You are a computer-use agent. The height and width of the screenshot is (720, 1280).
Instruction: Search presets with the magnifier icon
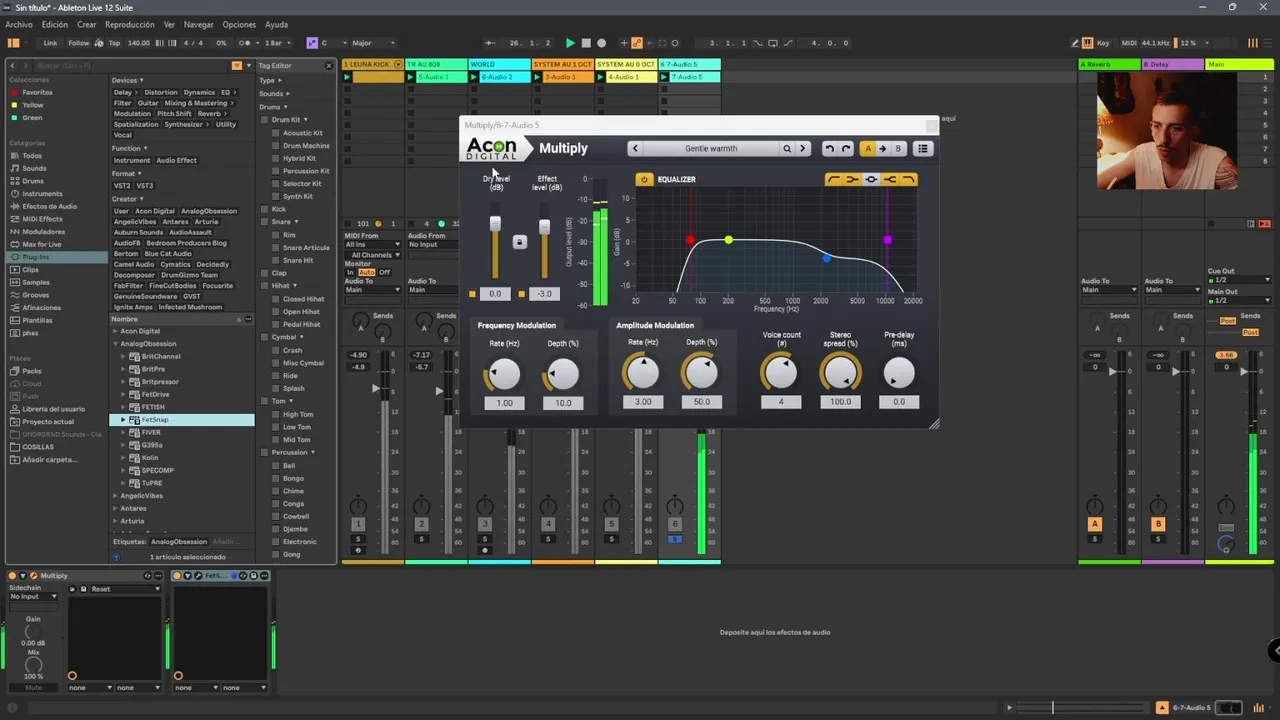click(787, 149)
